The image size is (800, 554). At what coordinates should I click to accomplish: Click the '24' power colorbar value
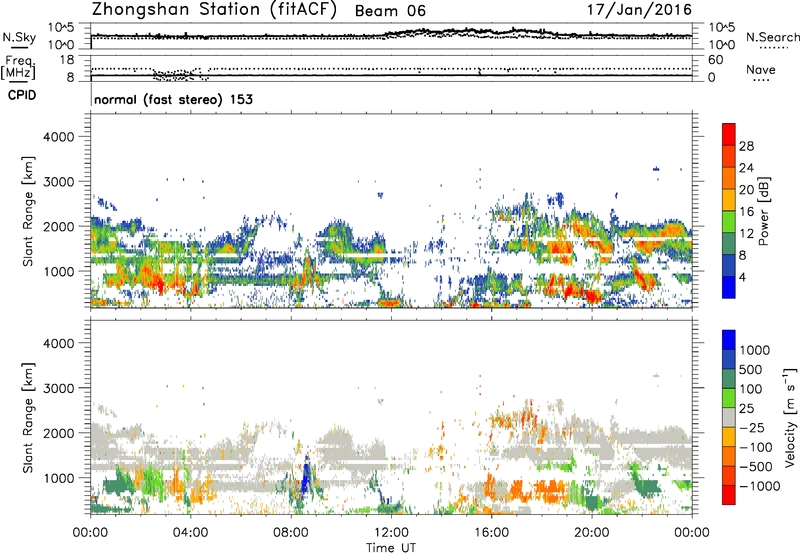click(x=746, y=168)
